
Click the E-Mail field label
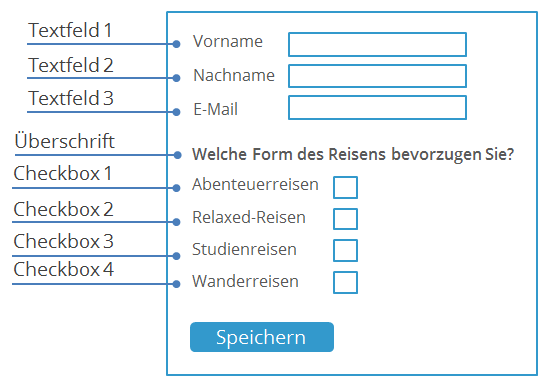[x=215, y=109]
